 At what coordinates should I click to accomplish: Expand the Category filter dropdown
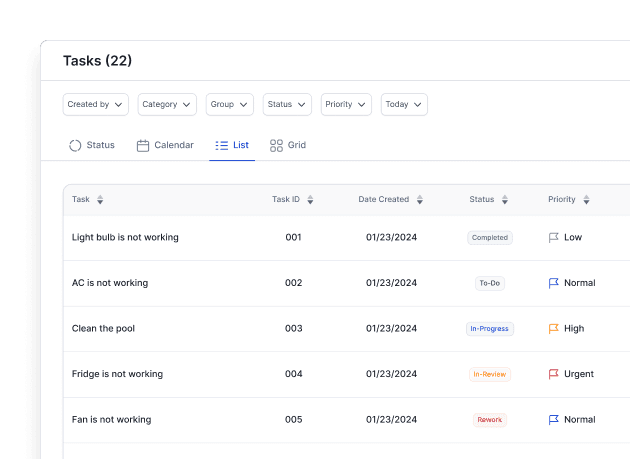168,104
